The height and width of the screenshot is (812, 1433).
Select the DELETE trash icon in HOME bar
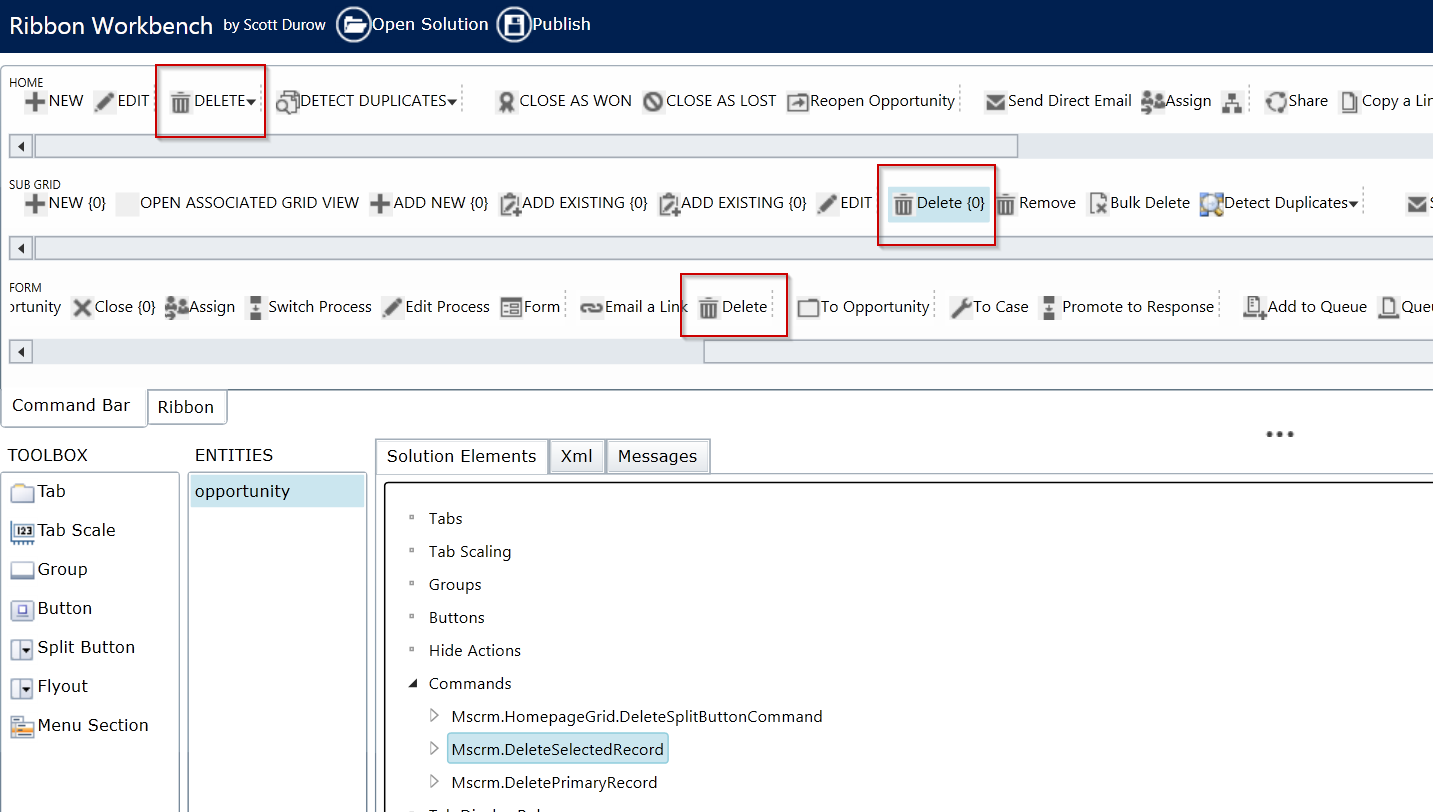pyautogui.click(x=181, y=101)
